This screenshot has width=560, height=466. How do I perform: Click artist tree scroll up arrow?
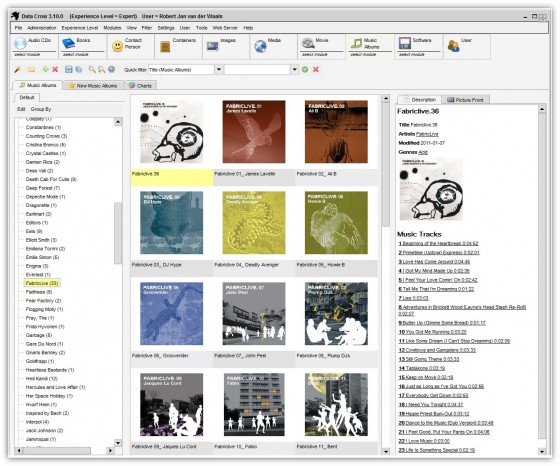118,122
